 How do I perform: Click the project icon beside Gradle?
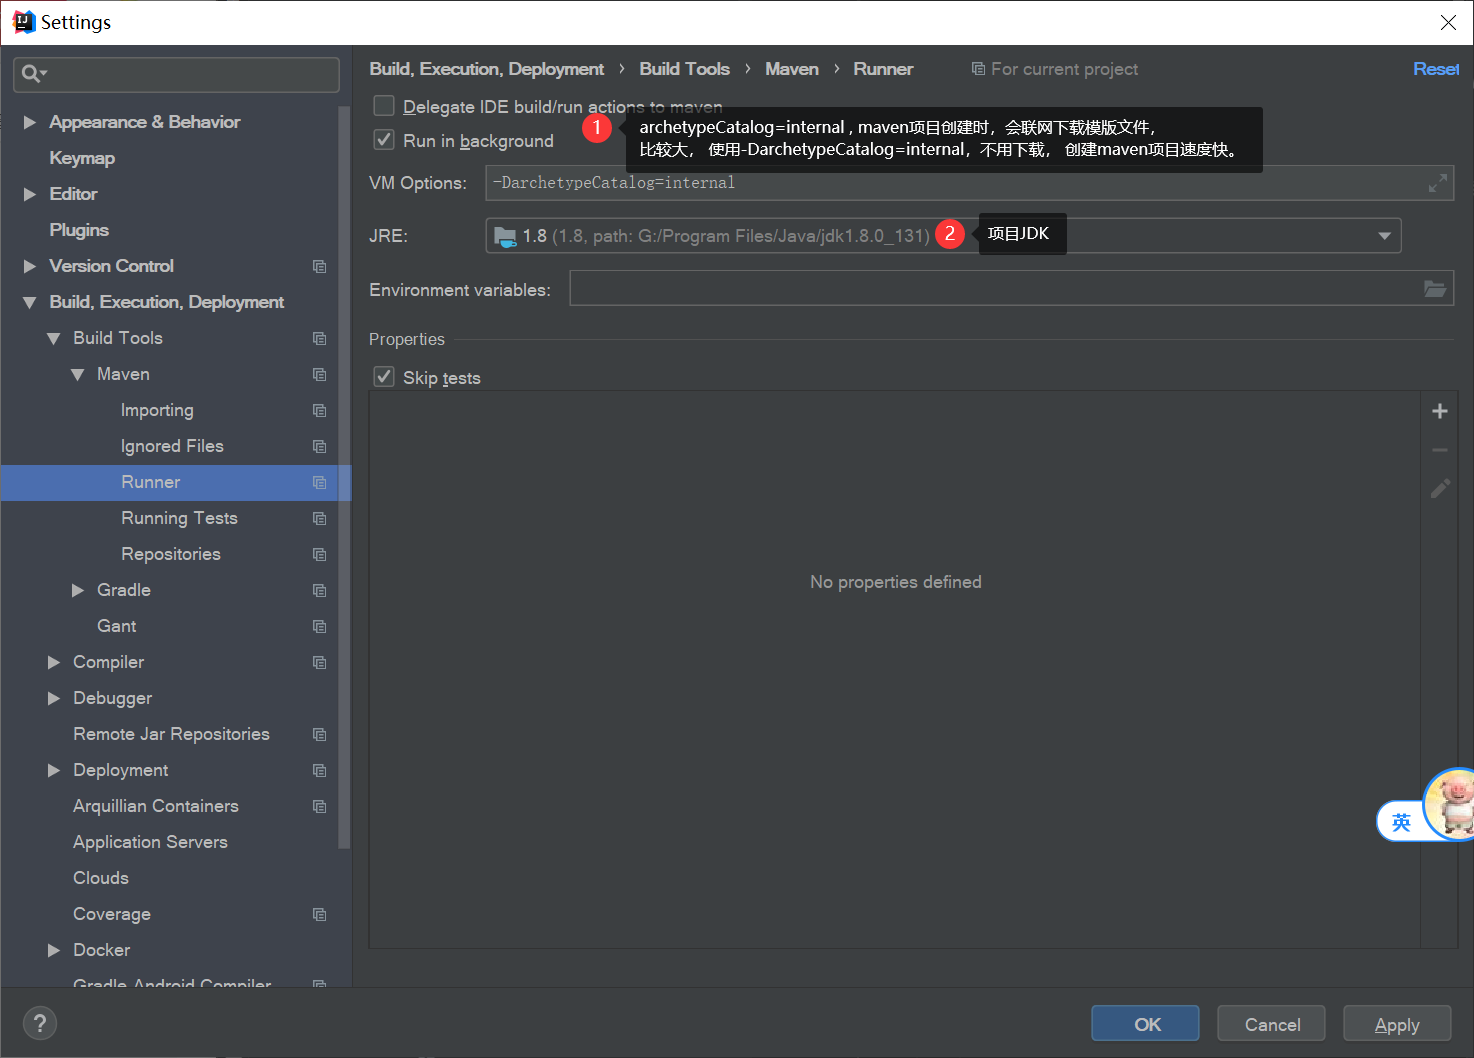[320, 590]
